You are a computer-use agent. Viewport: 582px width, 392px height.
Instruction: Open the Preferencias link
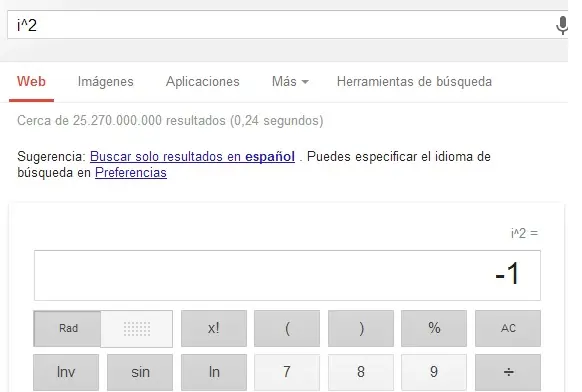(x=131, y=173)
